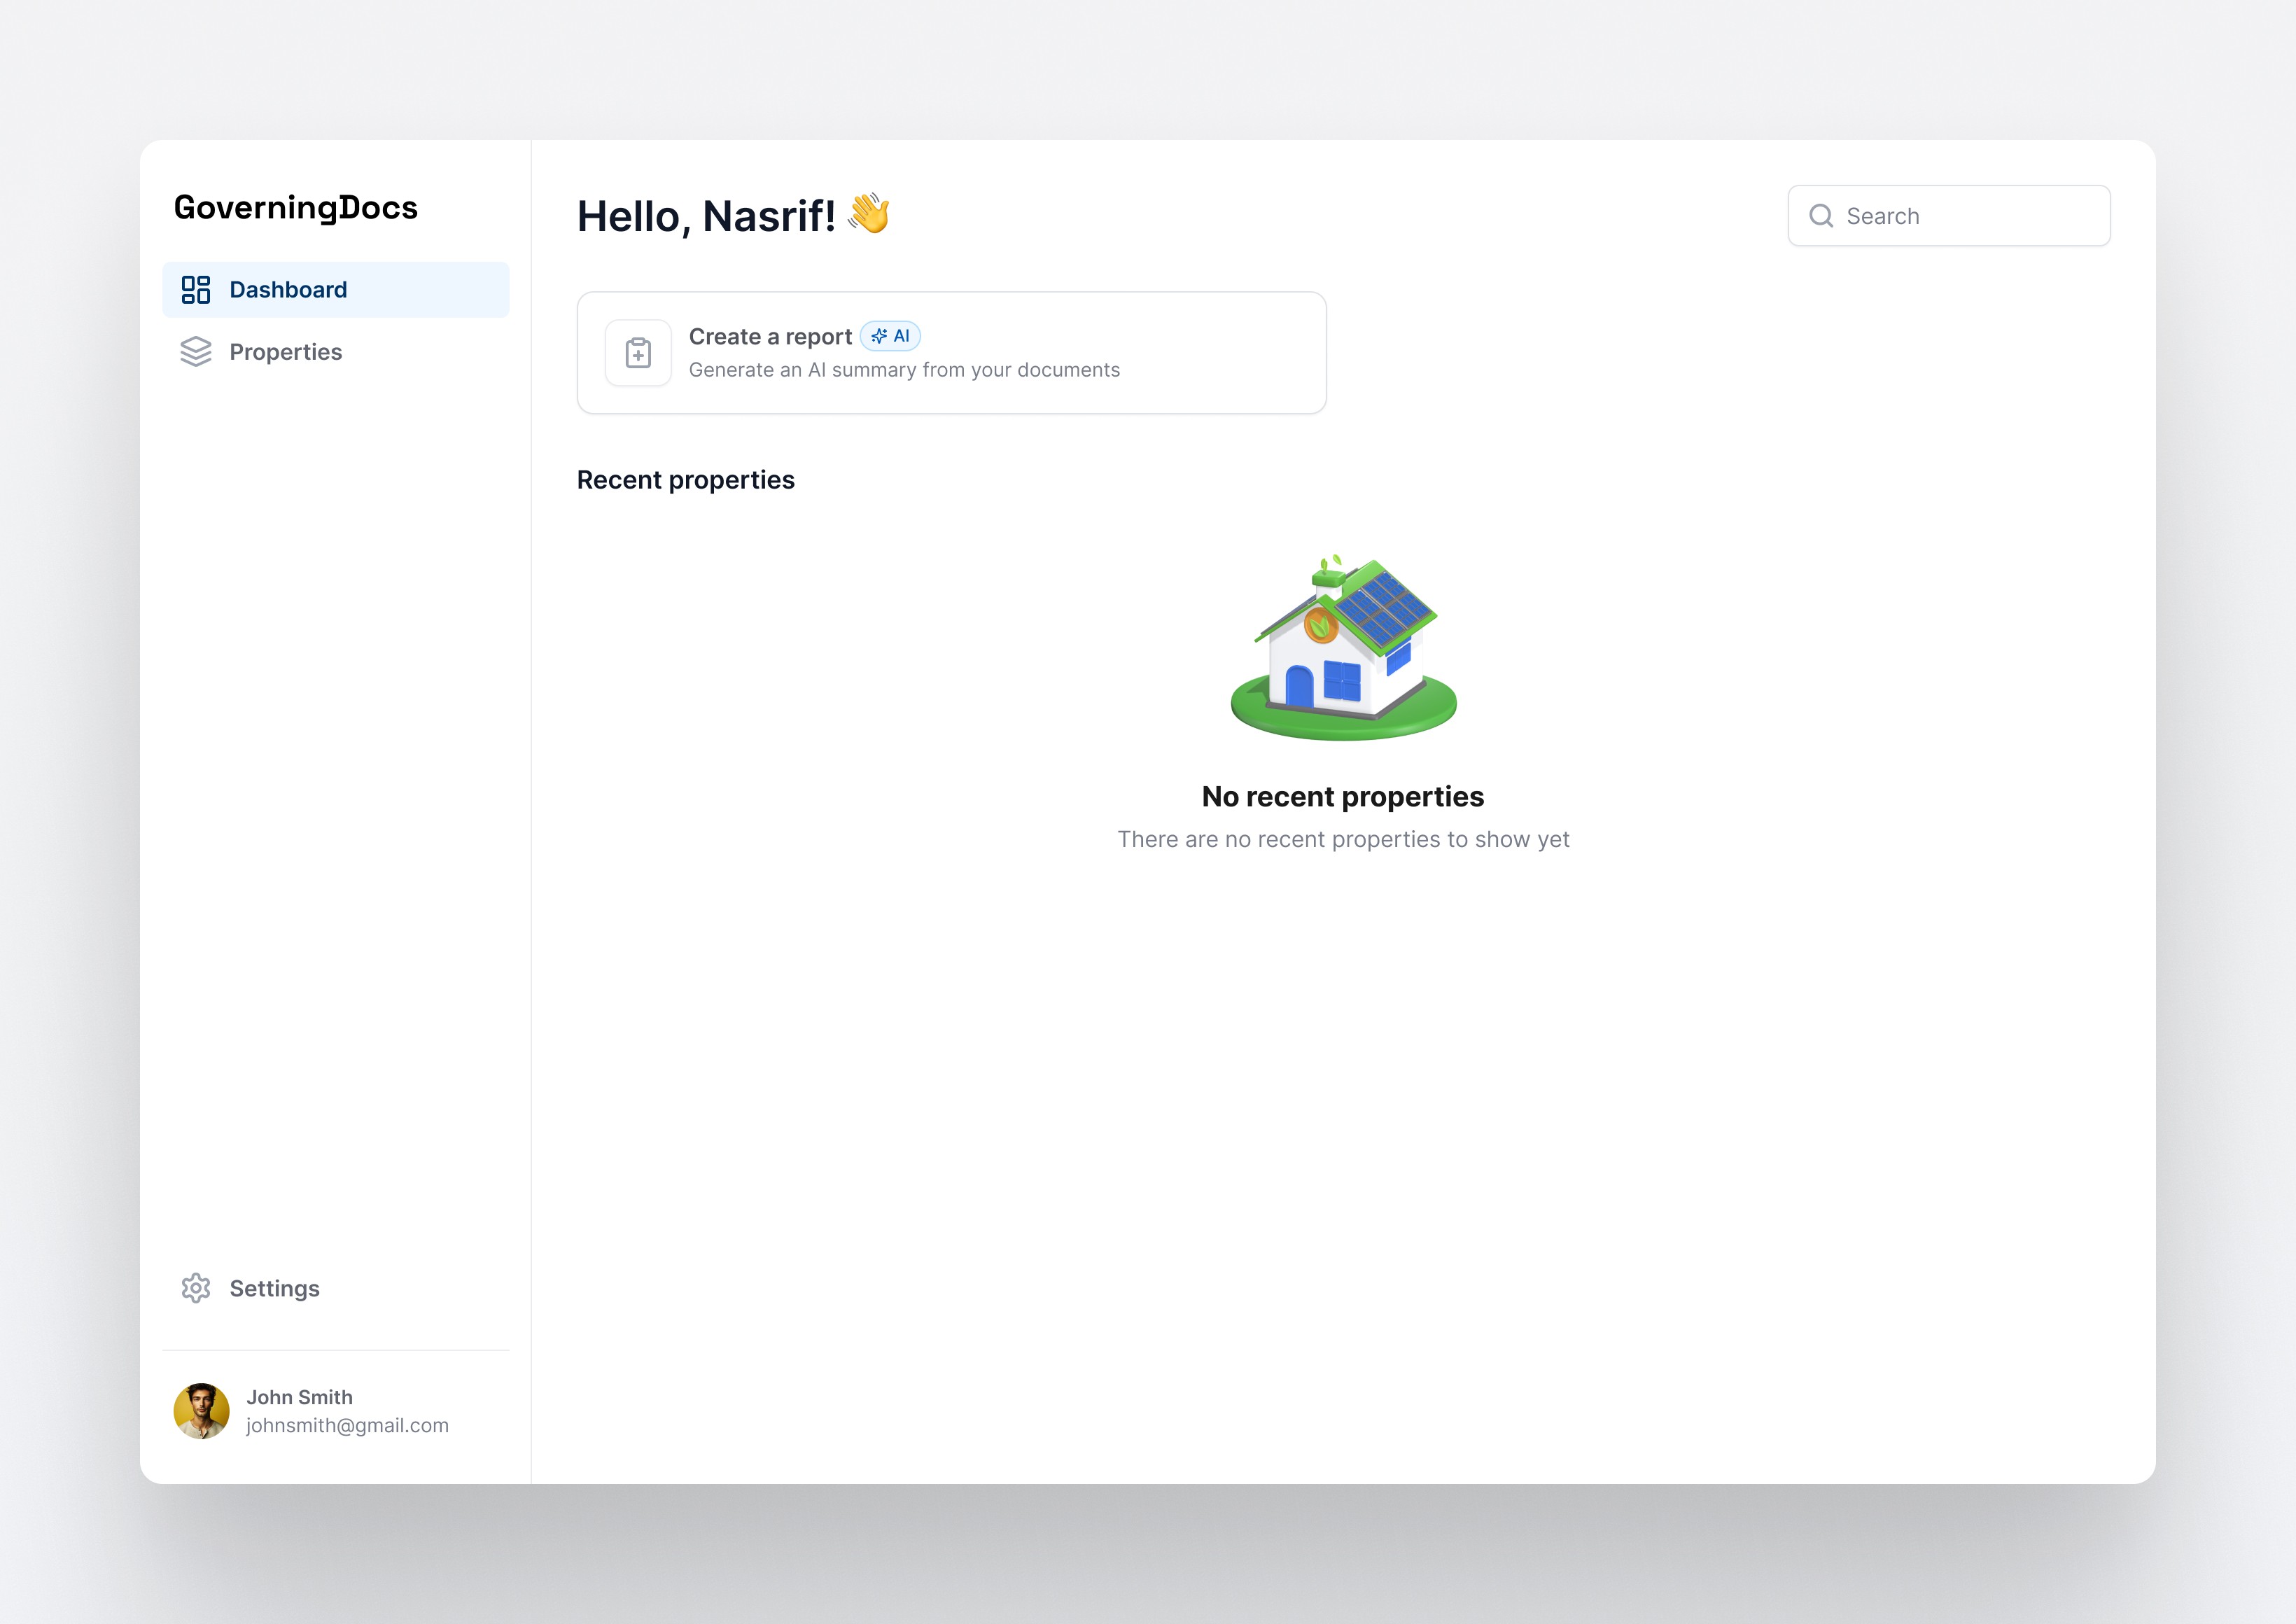Click the Recent properties heading
The image size is (2296, 1624).
coord(685,480)
